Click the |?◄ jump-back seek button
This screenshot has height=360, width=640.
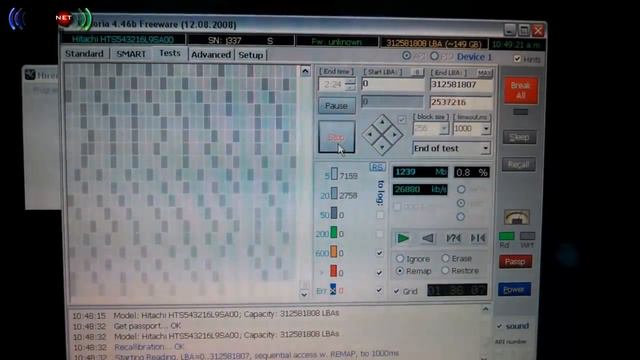point(453,238)
